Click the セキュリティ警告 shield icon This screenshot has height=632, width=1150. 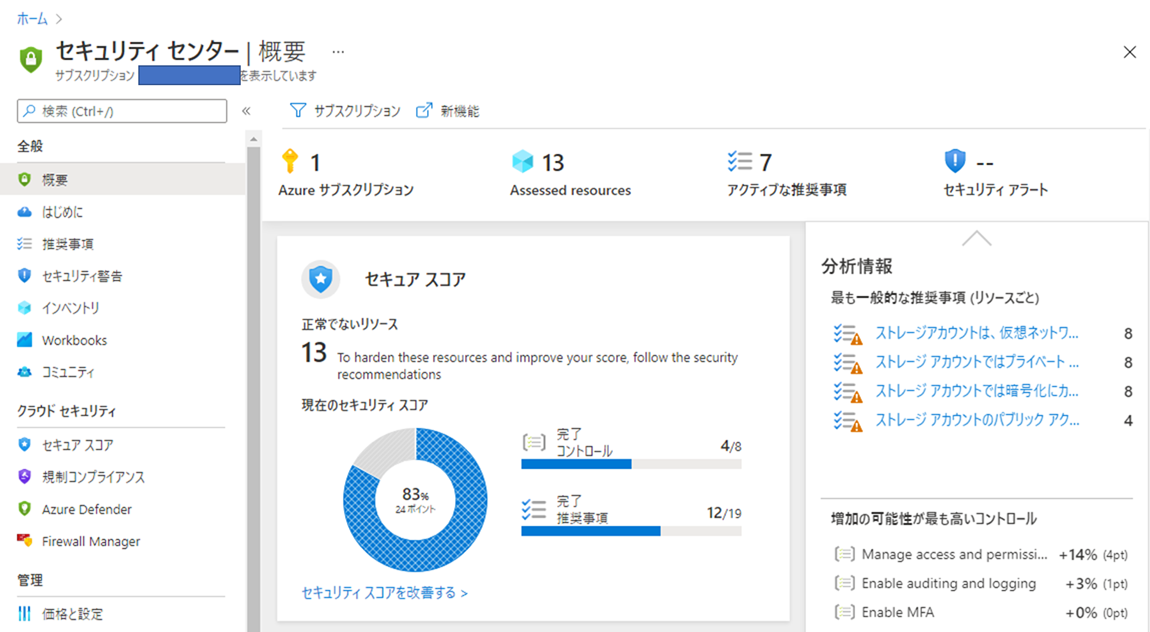(25, 276)
